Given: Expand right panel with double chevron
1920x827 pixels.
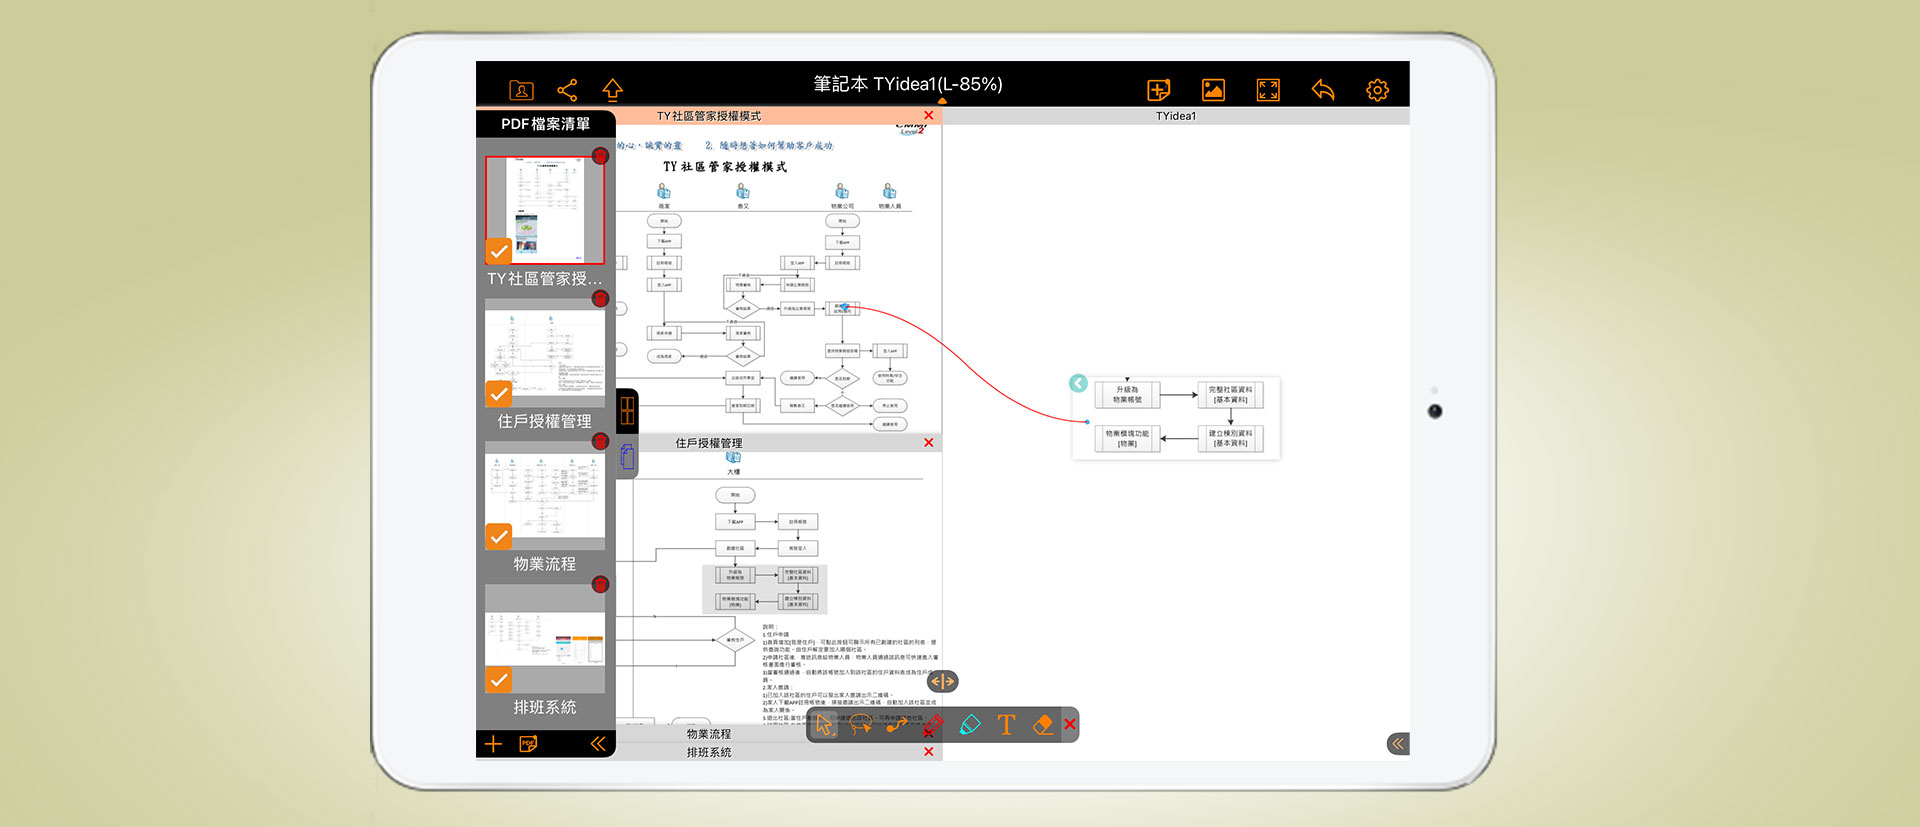Looking at the screenshot, I should pyautogui.click(x=1398, y=743).
